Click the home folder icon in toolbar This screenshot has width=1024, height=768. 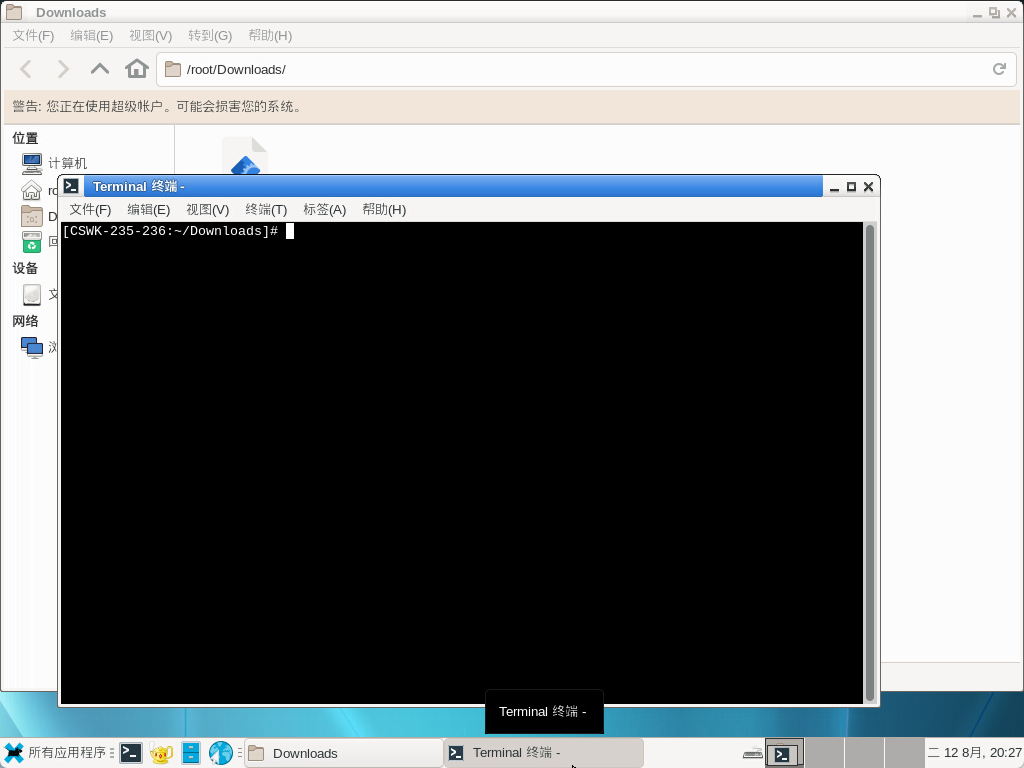137,69
